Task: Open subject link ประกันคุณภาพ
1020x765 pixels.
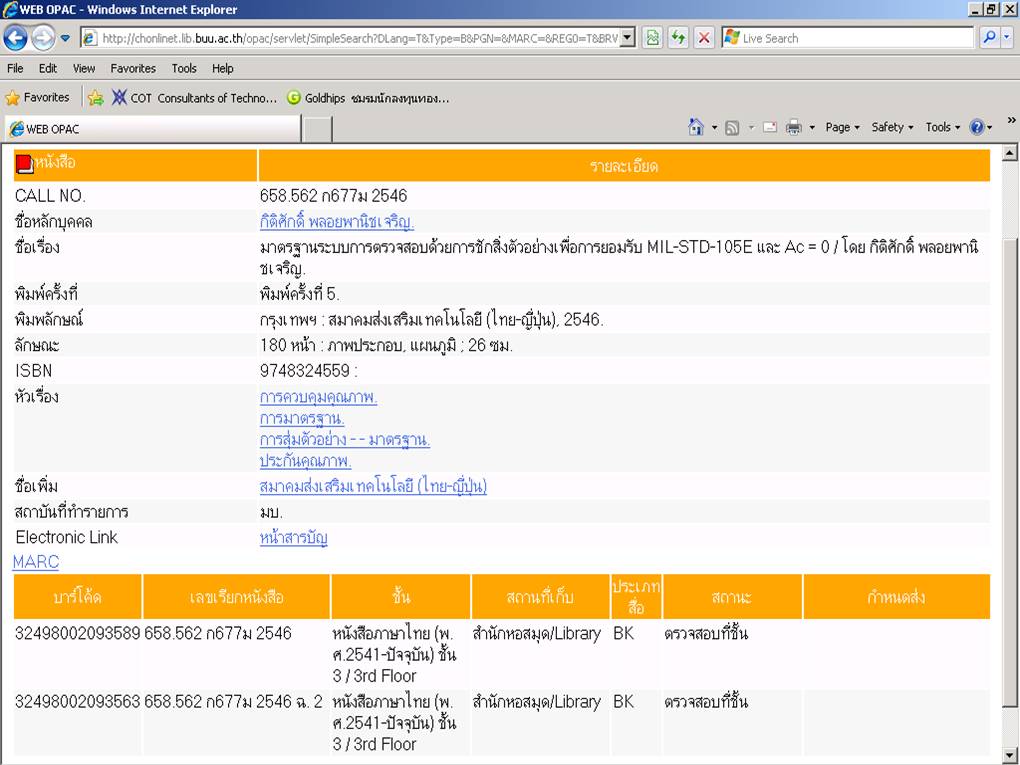Action: click(x=305, y=461)
